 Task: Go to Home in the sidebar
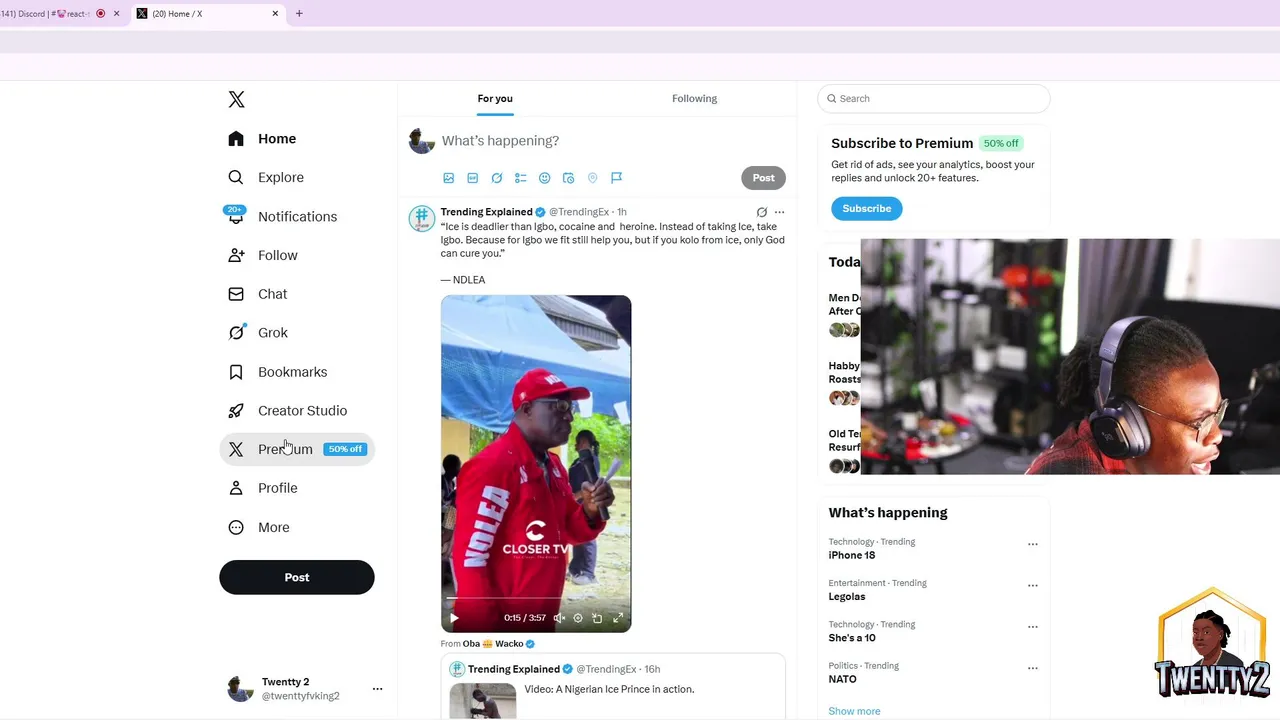pyautogui.click(x=262, y=139)
